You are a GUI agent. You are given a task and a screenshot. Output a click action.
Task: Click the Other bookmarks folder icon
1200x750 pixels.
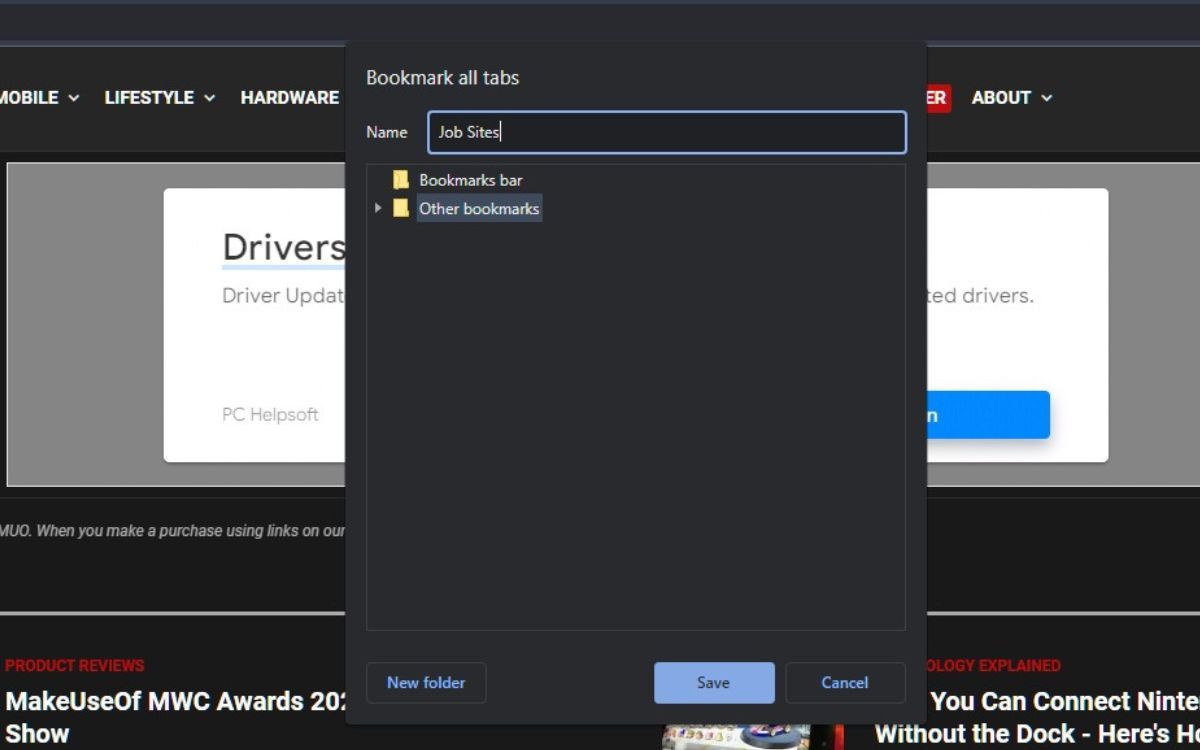[401, 208]
